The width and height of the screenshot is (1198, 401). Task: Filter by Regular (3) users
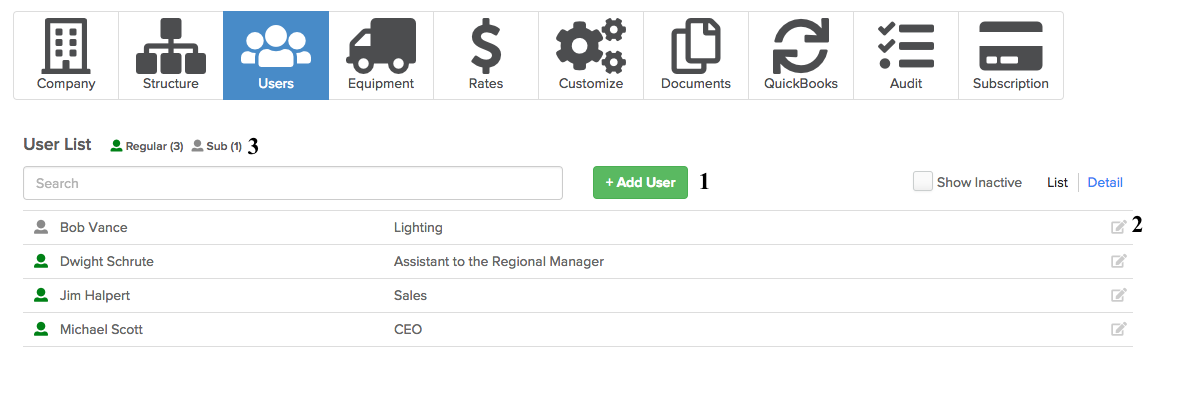tap(147, 146)
